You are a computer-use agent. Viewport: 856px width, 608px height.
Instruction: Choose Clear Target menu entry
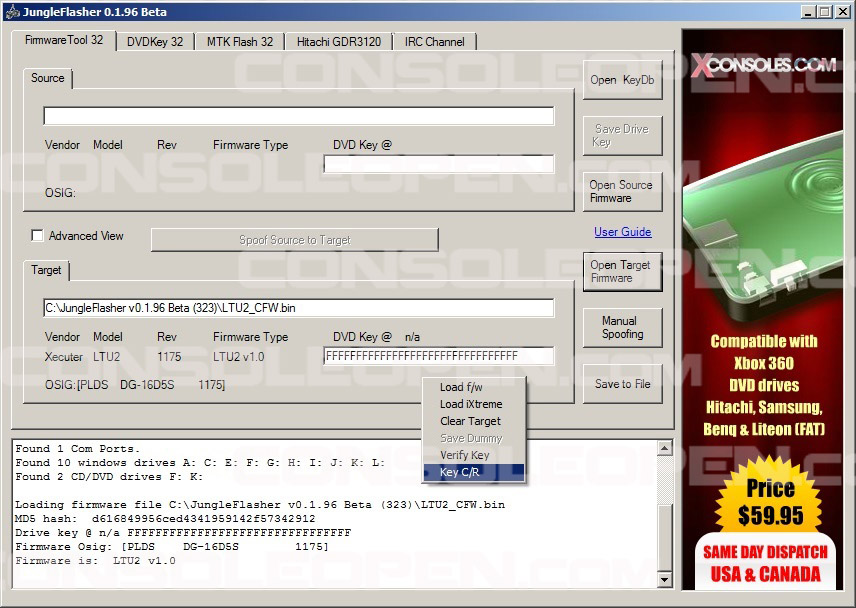(x=470, y=421)
